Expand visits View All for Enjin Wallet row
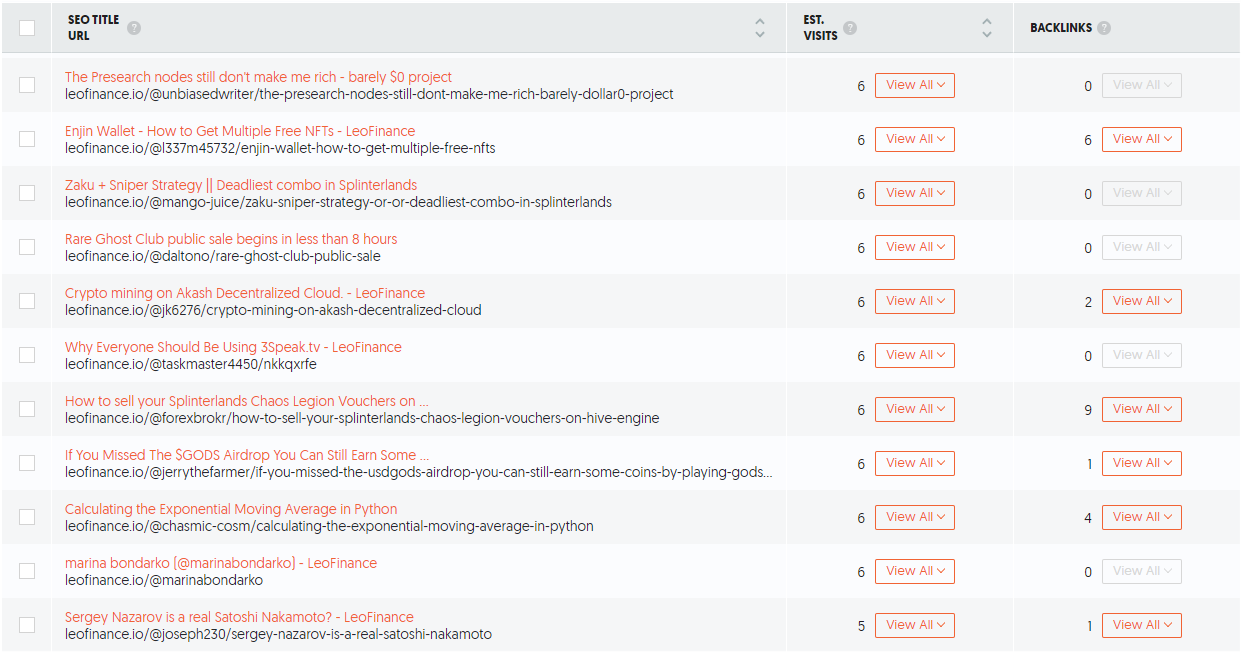This screenshot has height=652, width=1241. [915, 139]
